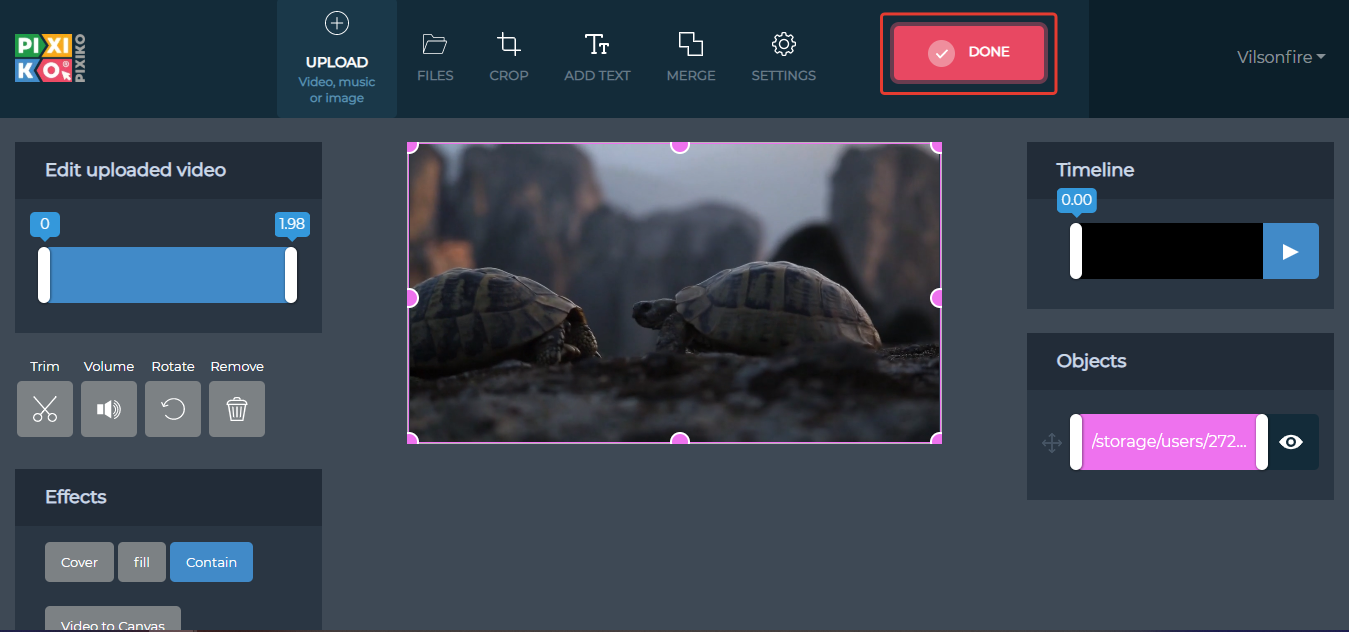Click the move handle icon beside the object
1349x632 pixels.
(1052, 443)
